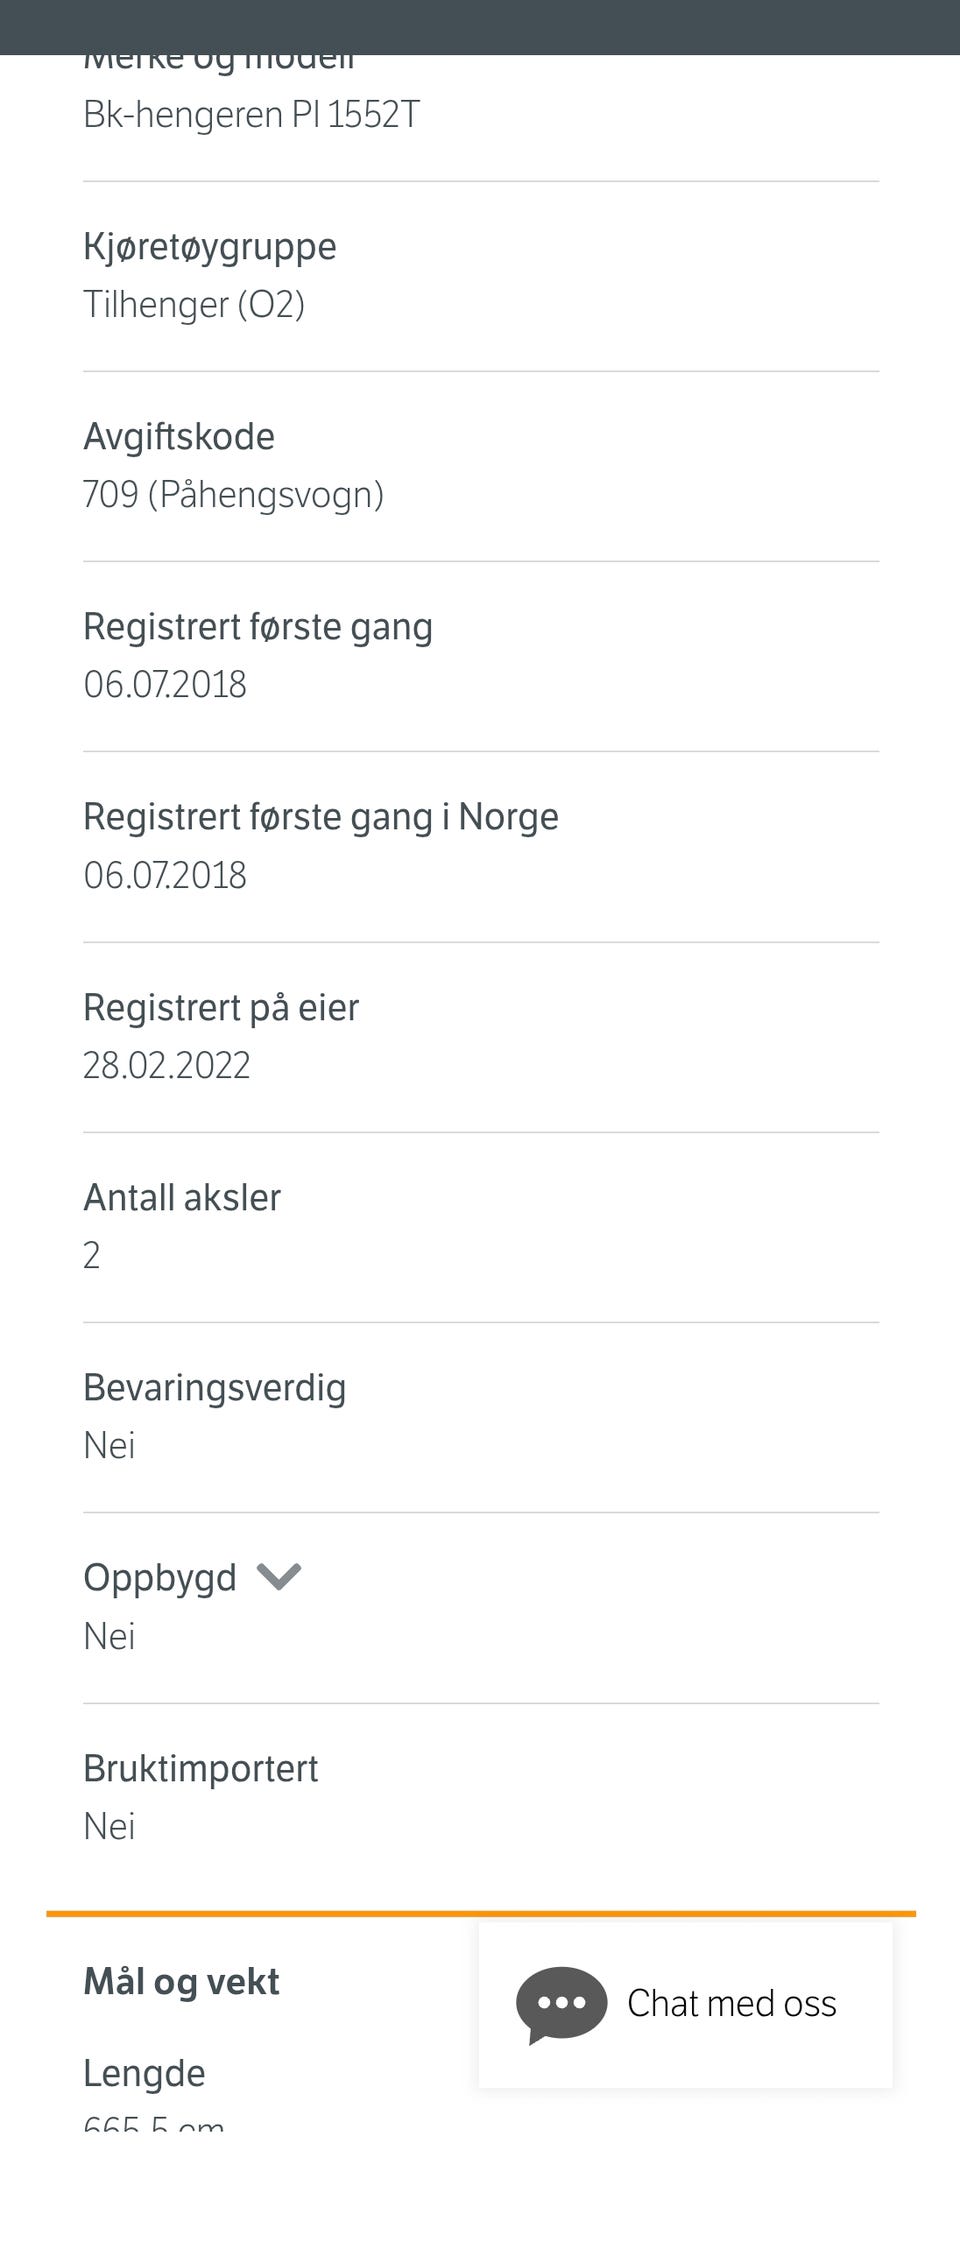
Task: Select the "Nei" value under Bruktimportert
Action: [x=109, y=1827]
